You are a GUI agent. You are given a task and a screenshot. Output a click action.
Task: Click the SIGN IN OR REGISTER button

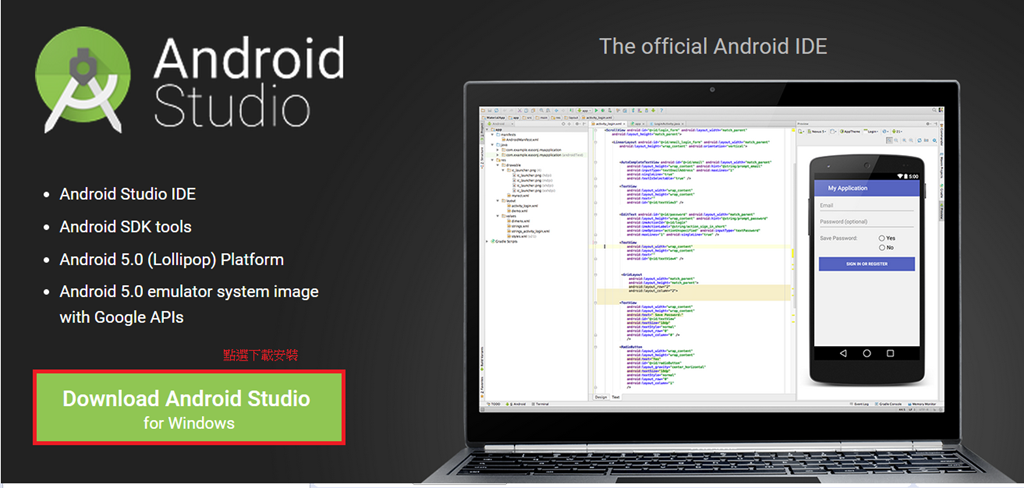[867, 264]
